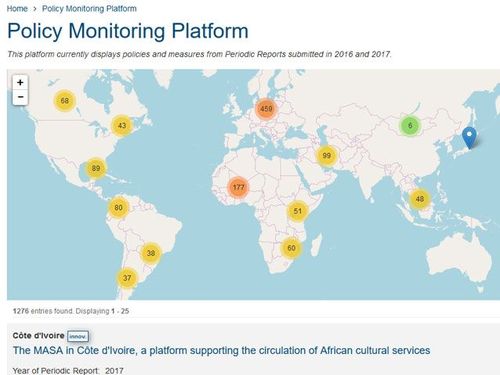500x375 pixels.
Task: Expand the 80 cluster in South America
Action: [118, 207]
